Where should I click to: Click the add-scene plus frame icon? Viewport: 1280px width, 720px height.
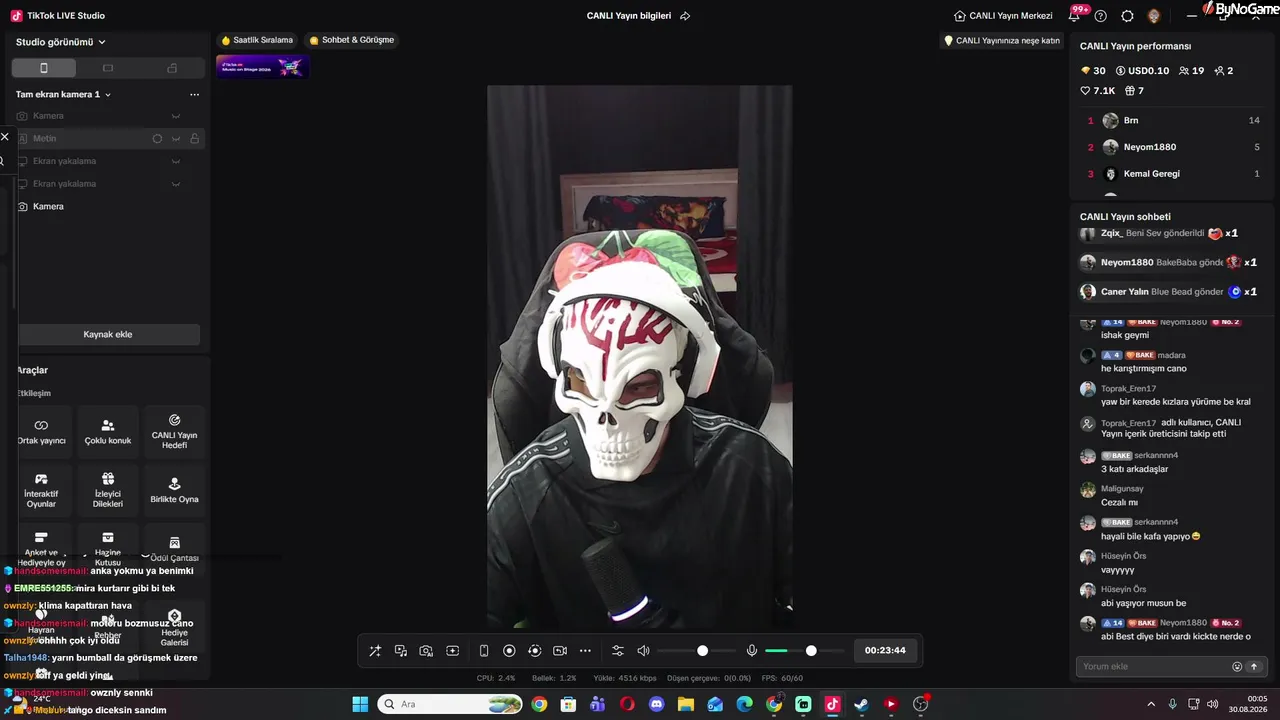click(x=452, y=651)
